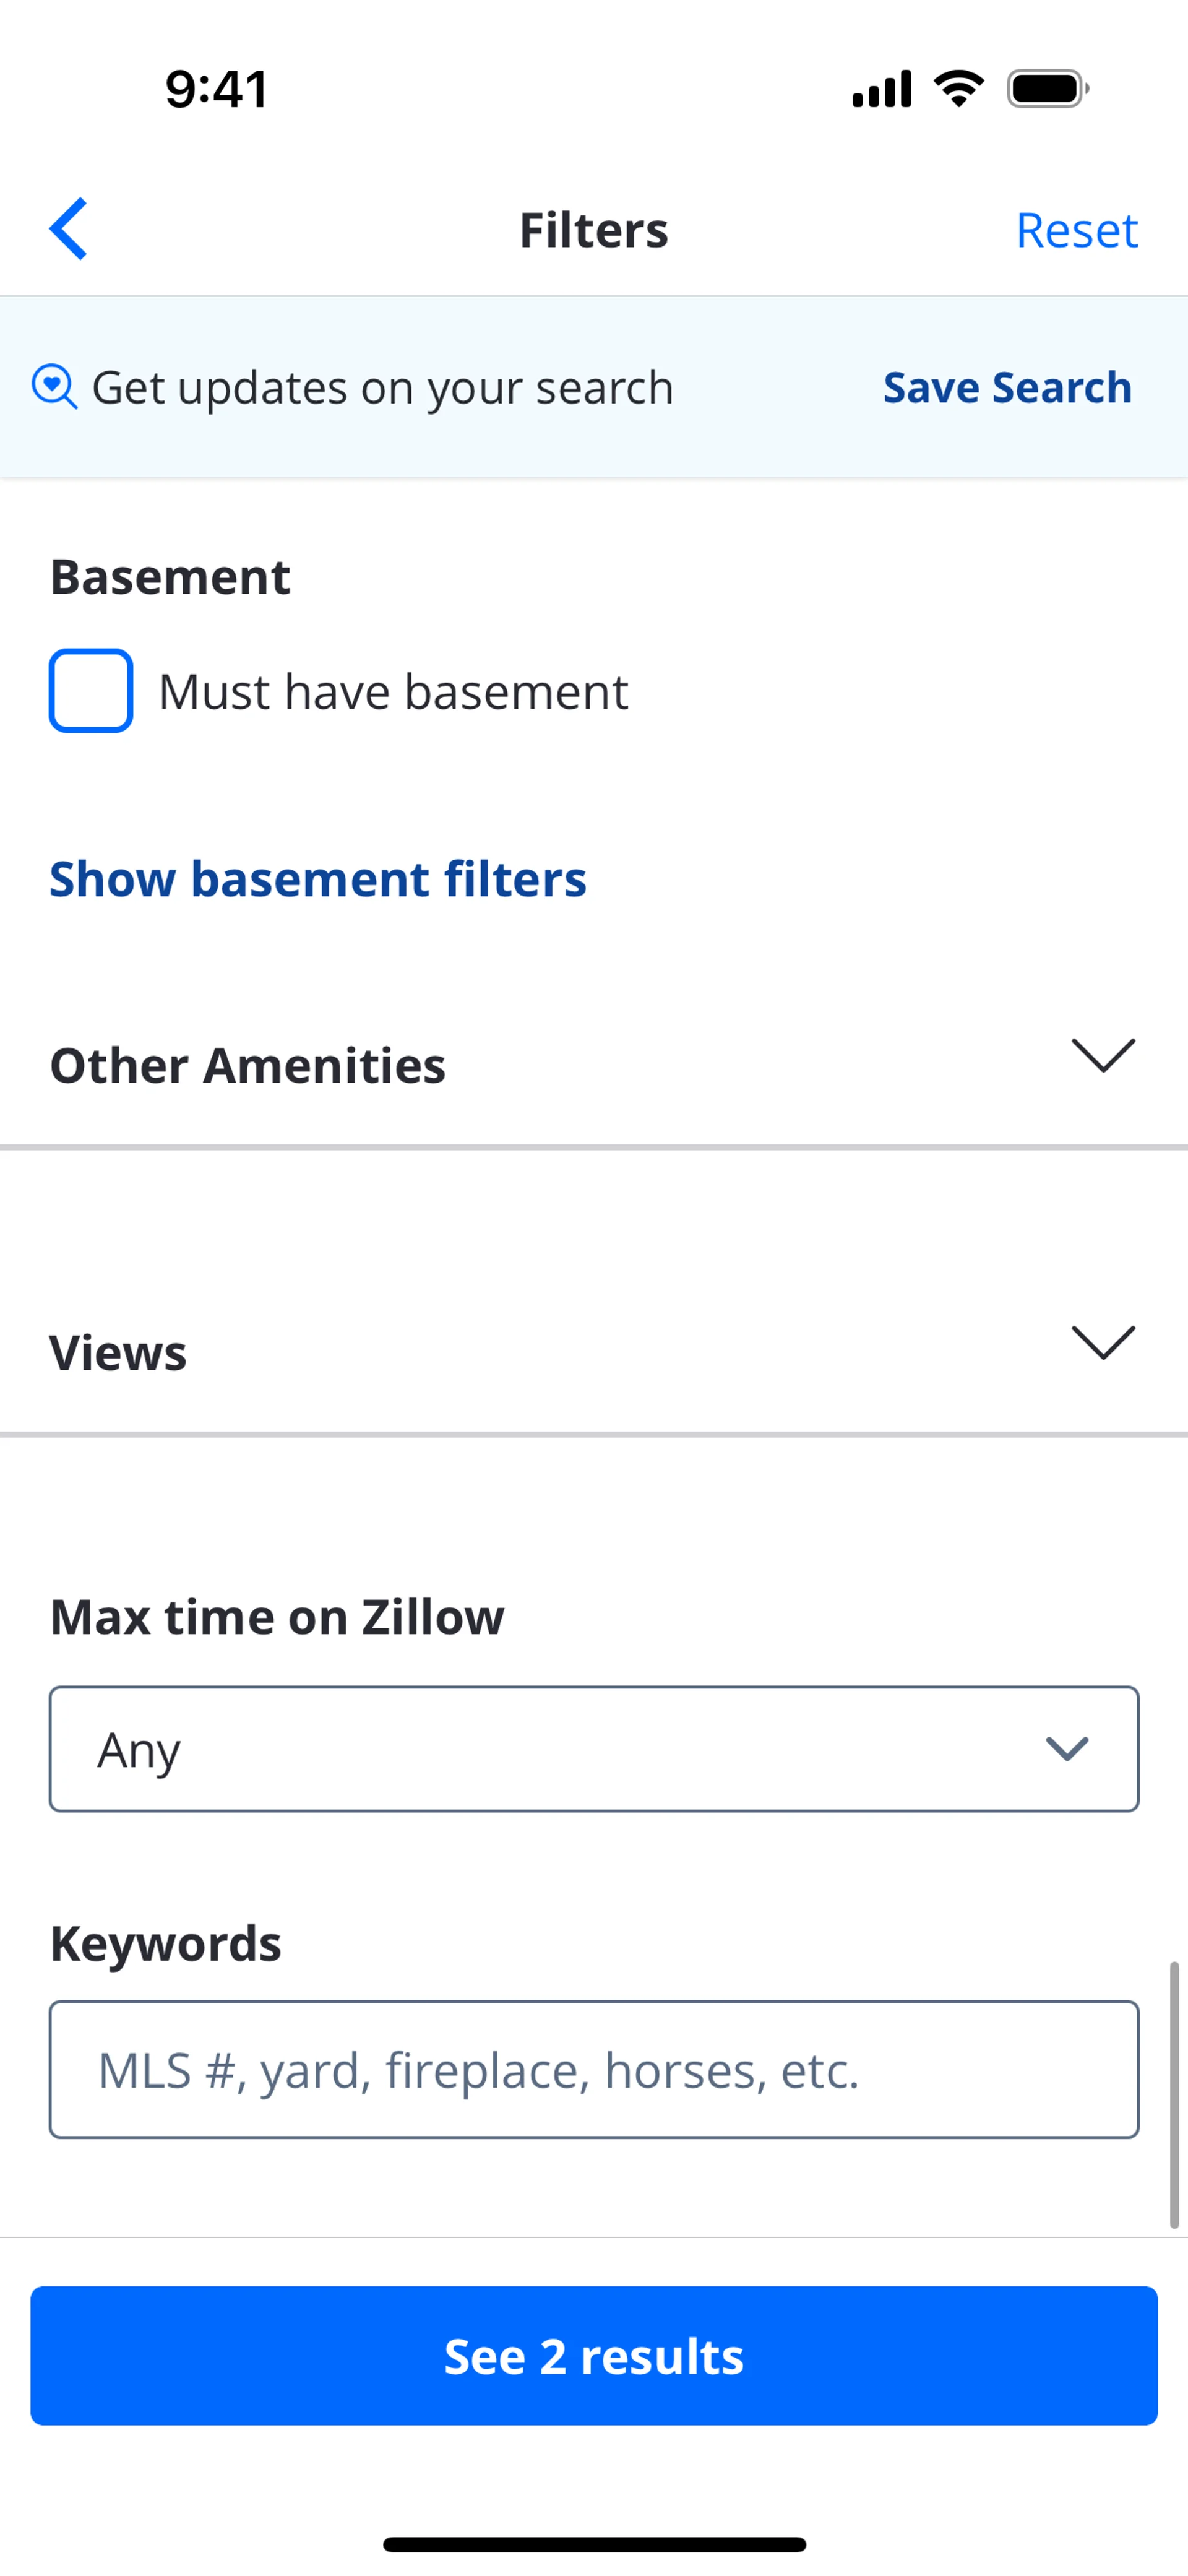Tap the battery status icon

(x=1047, y=89)
